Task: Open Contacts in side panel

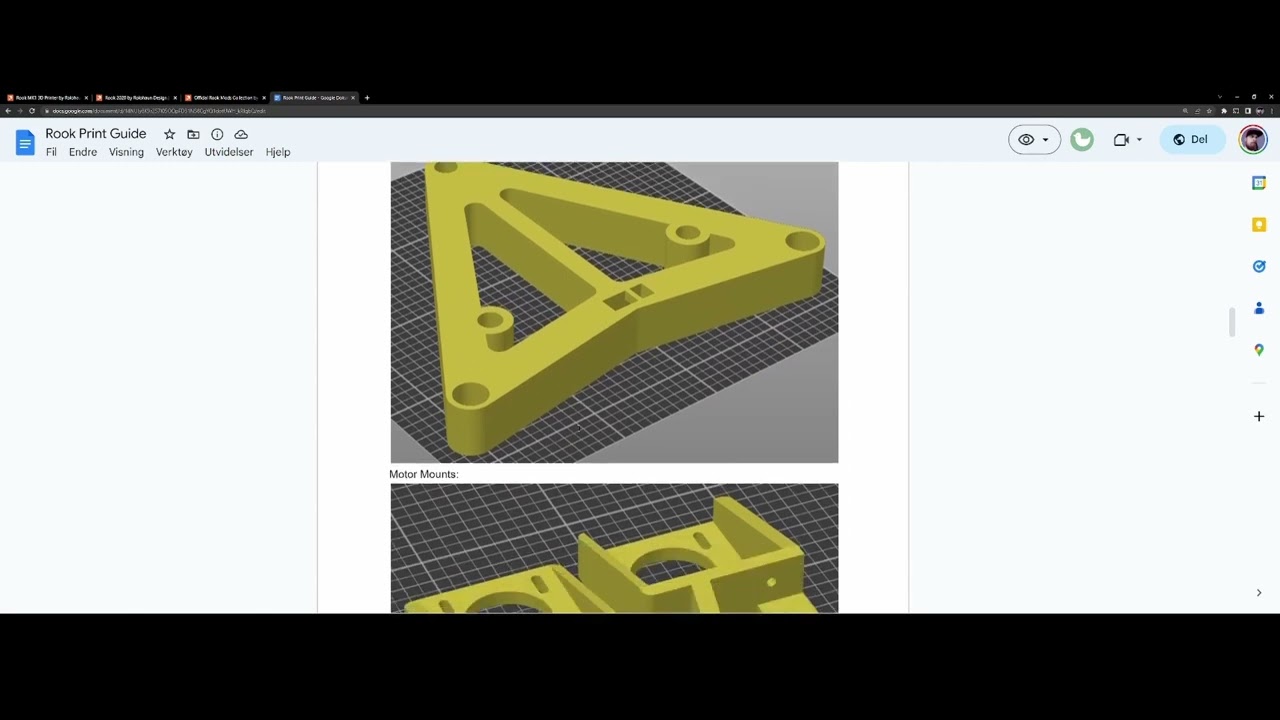Action: point(1259,308)
